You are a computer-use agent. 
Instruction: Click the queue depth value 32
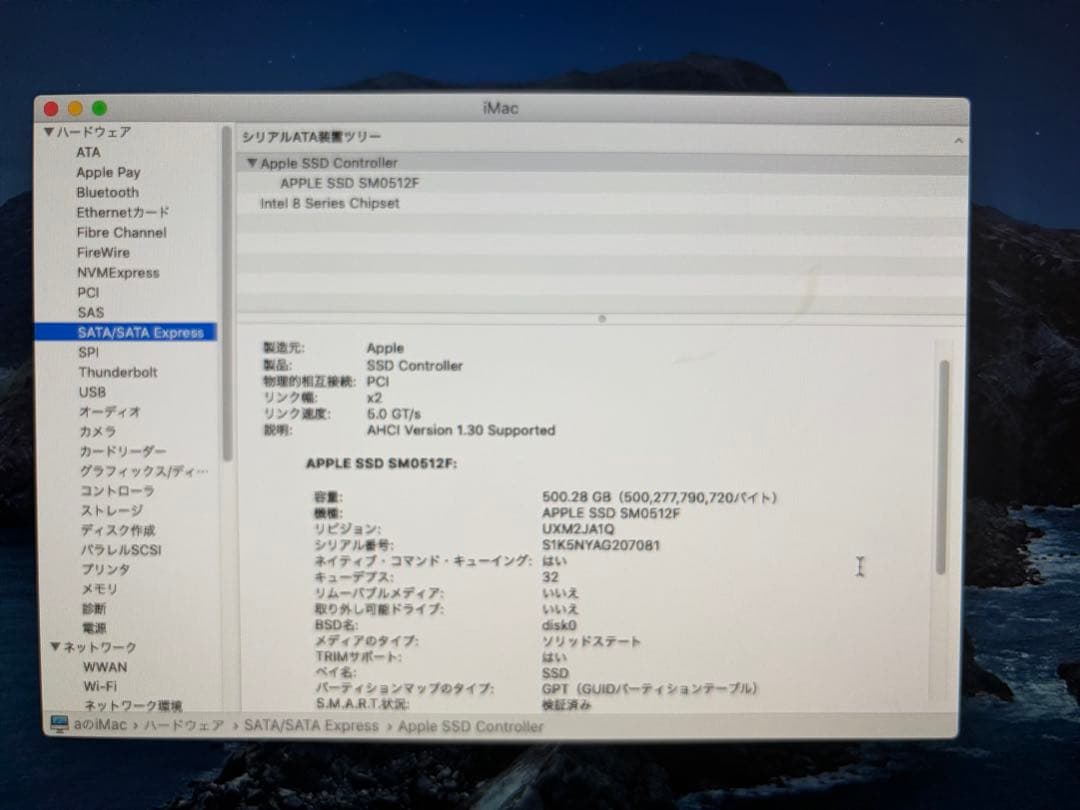click(x=550, y=577)
